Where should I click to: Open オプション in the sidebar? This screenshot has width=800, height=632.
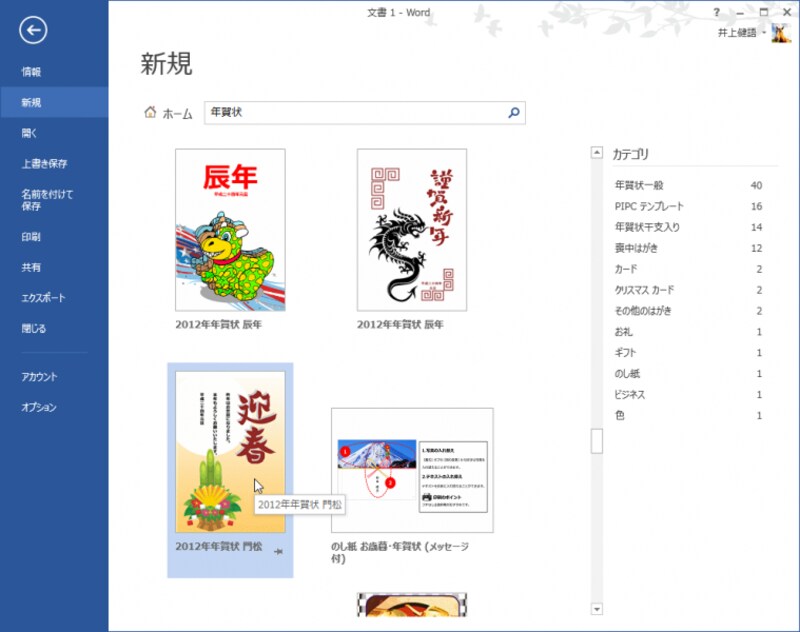tap(39, 407)
